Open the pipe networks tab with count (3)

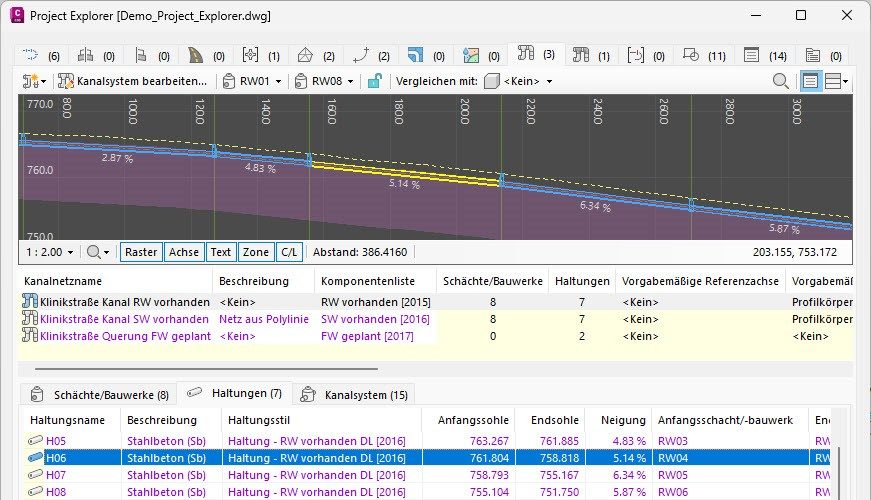536,54
